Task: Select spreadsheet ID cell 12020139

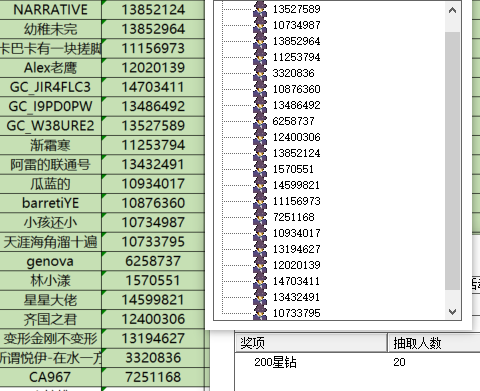Action: click(153, 68)
